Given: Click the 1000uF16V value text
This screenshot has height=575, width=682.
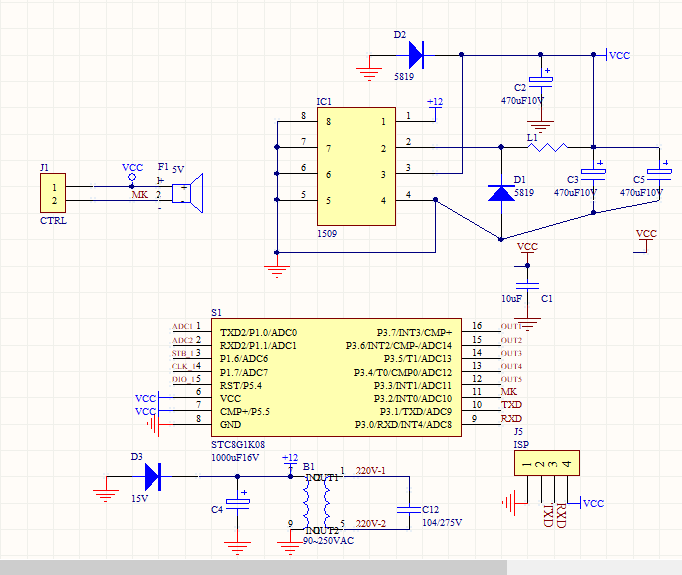Looking at the screenshot, I should click(x=235, y=458).
